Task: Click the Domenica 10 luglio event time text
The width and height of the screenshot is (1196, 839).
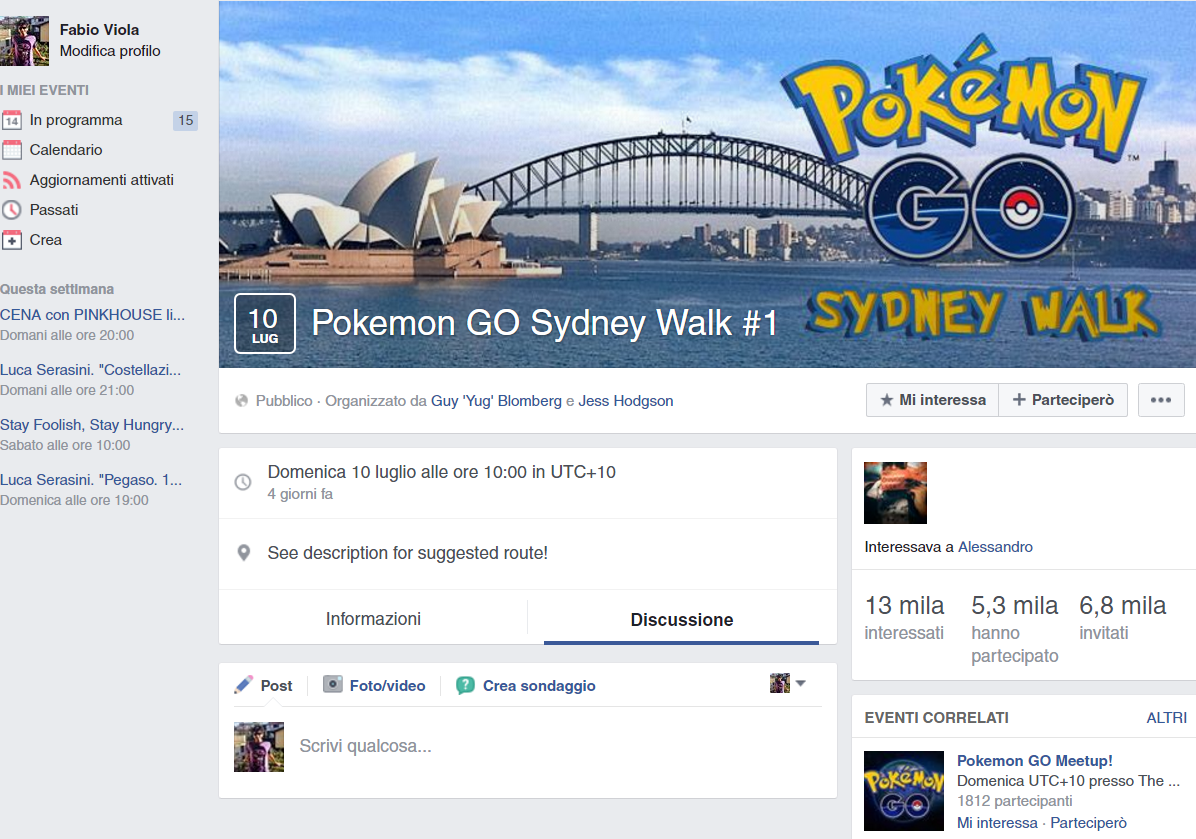Action: (442, 472)
